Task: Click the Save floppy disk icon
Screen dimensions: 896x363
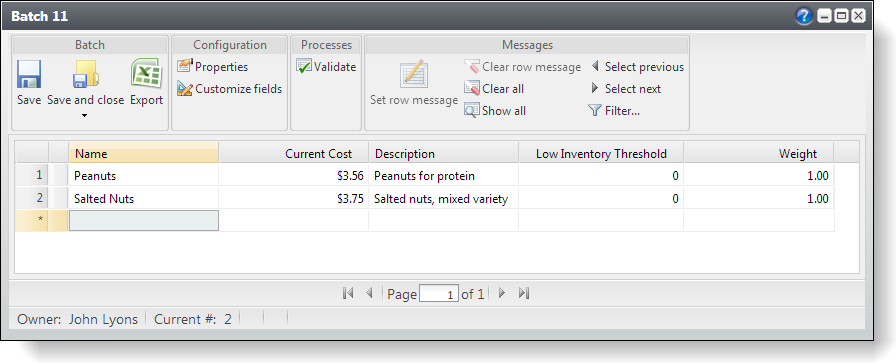Action: click(x=29, y=74)
